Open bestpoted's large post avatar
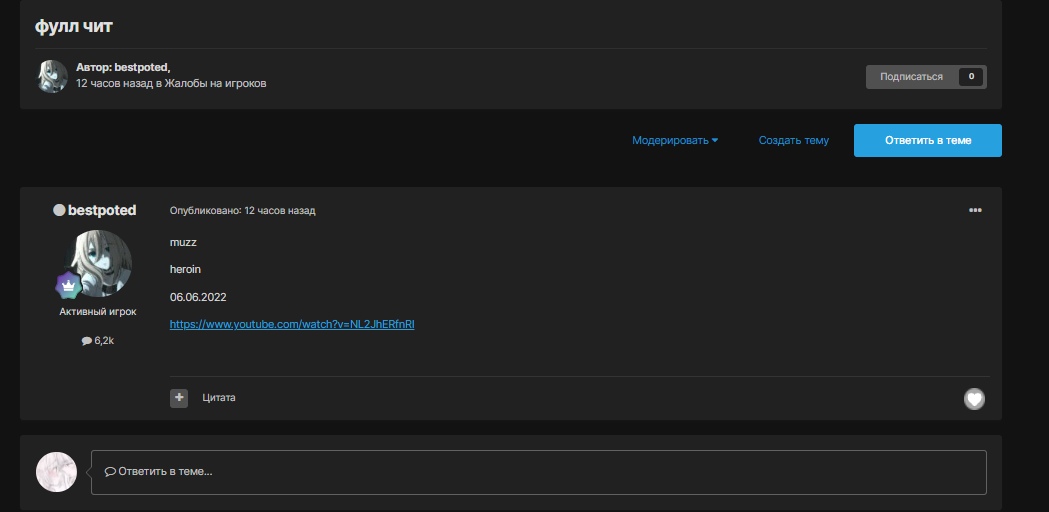This screenshot has width=1049, height=512. (98, 263)
